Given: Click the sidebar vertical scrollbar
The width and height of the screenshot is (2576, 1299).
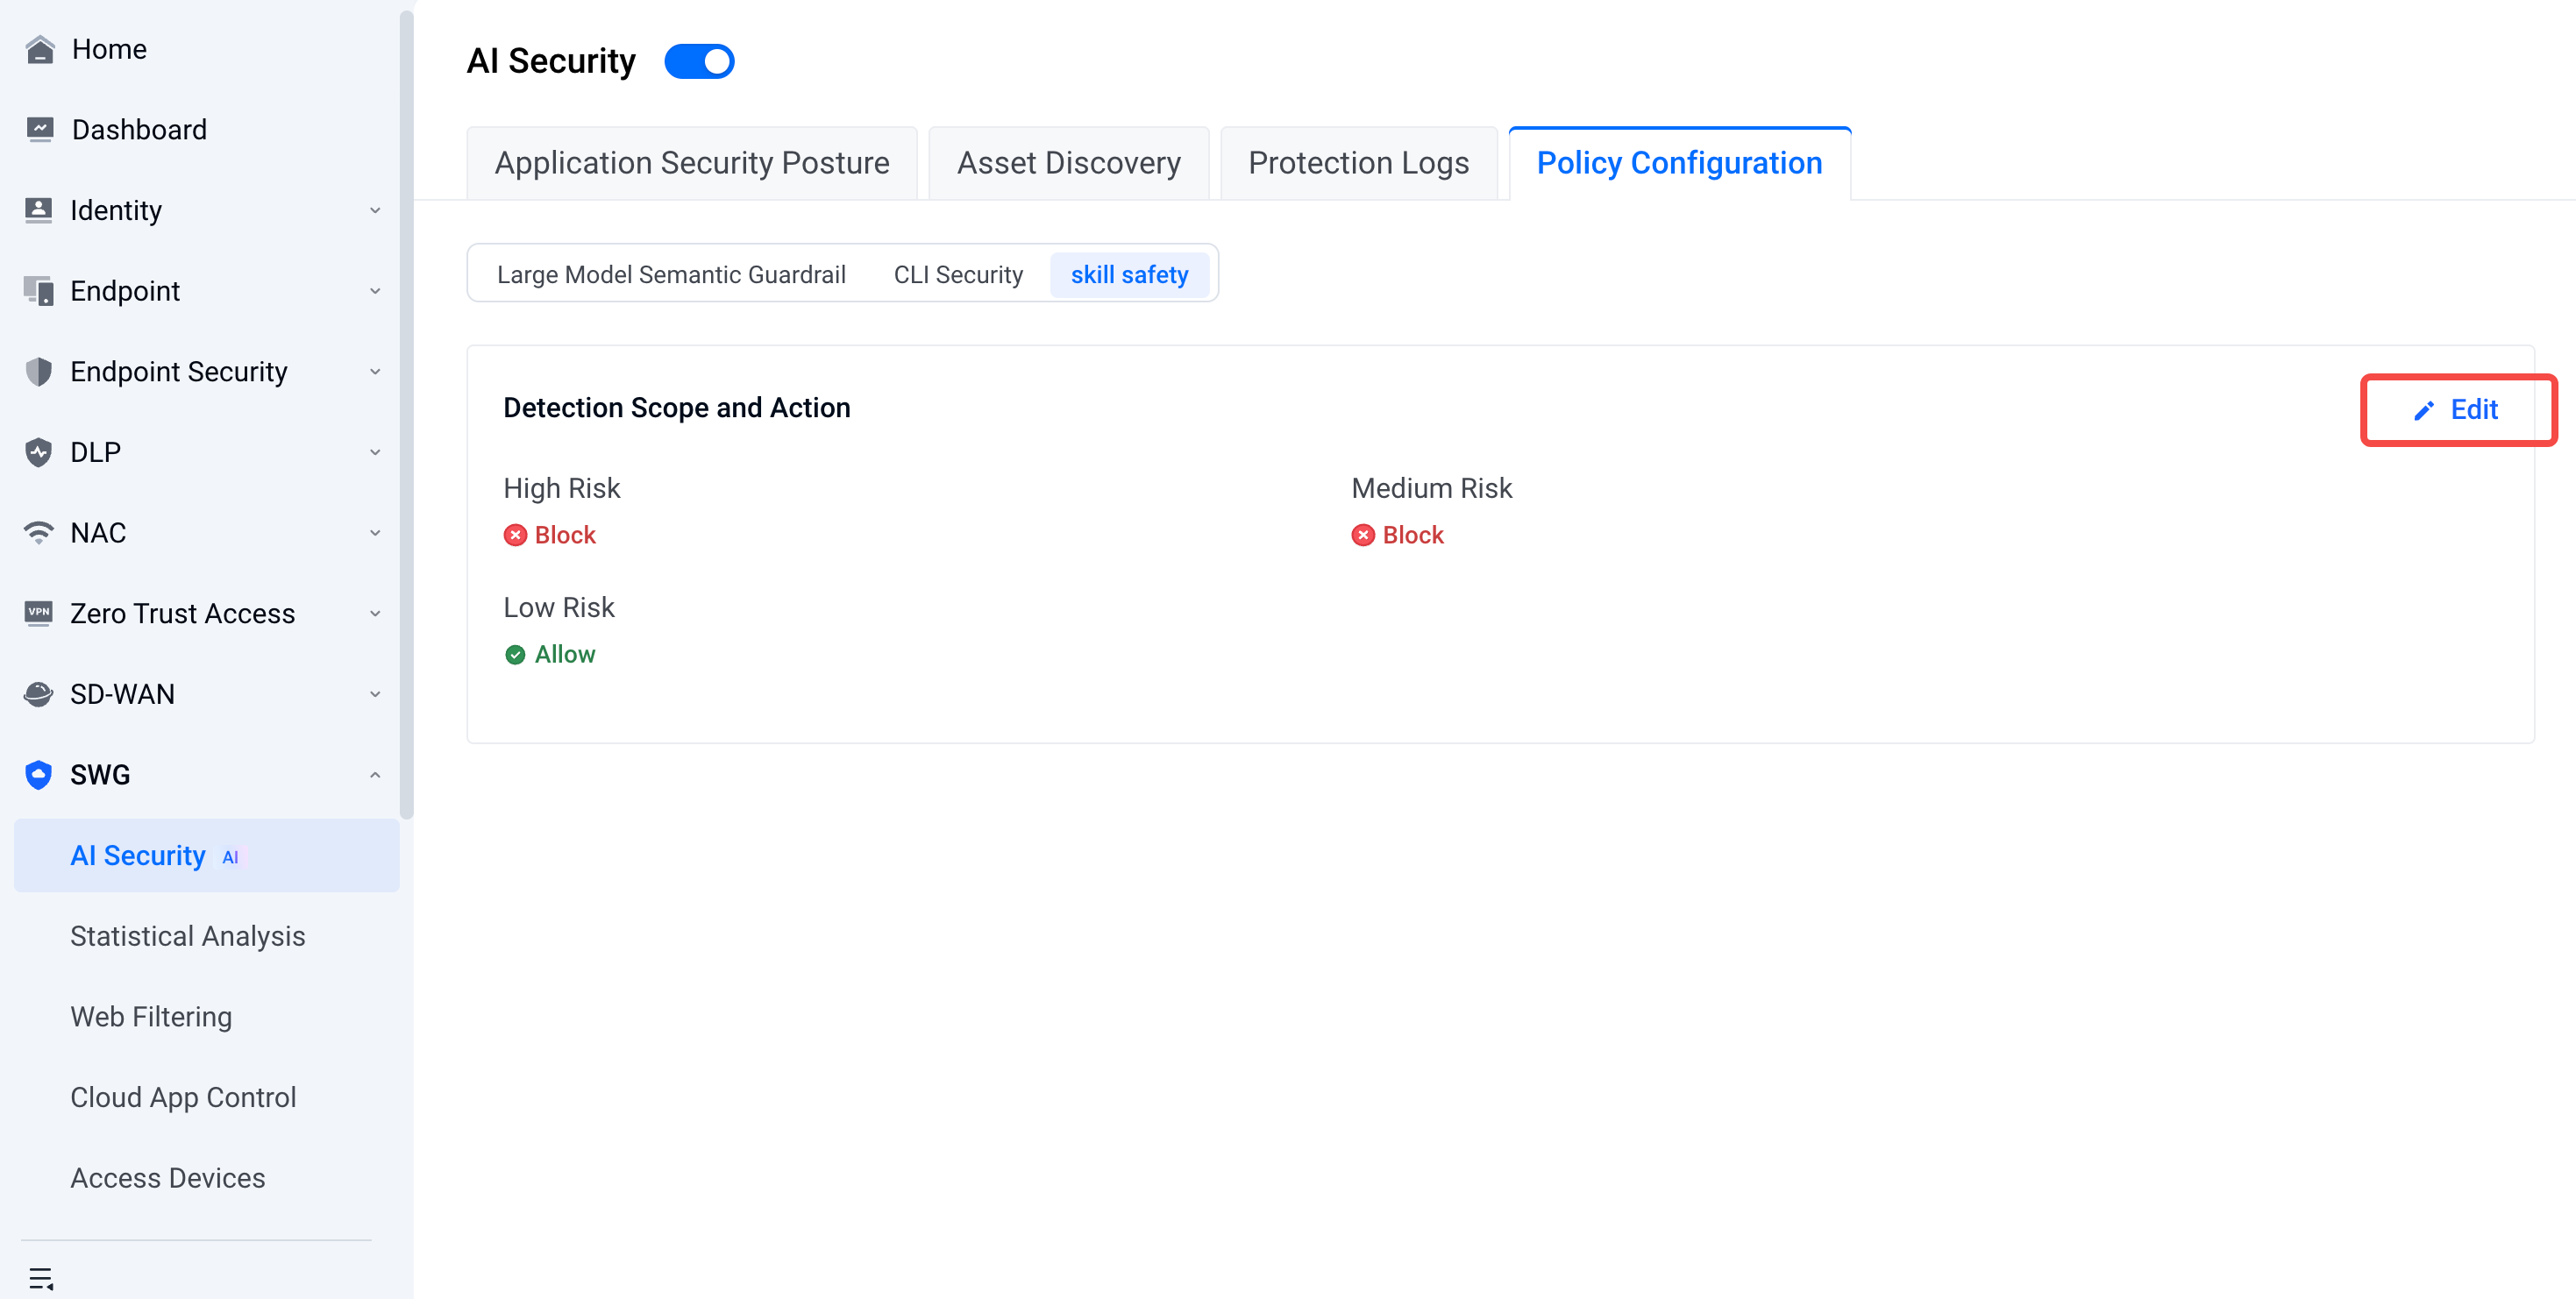Looking at the screenshot, I should [406, 413].
